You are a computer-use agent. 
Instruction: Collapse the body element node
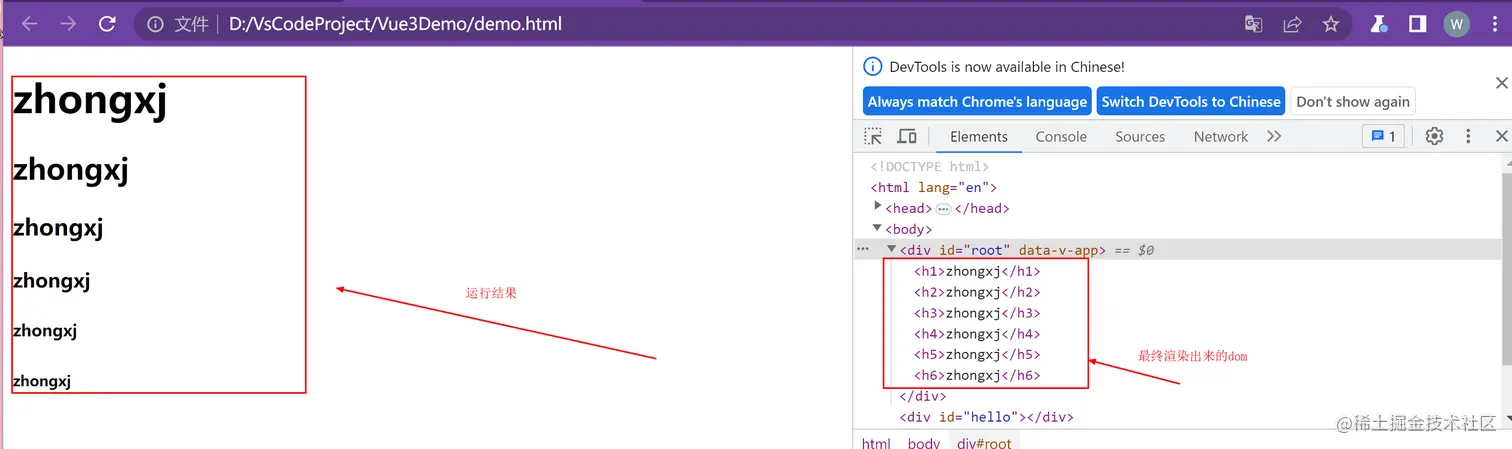click(878, 228)
